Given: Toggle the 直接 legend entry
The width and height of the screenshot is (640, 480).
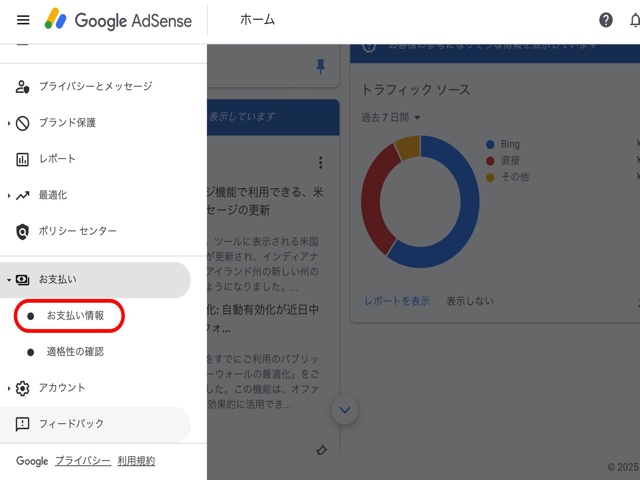Looking at the screenshot, I should [x=510, y=161].
